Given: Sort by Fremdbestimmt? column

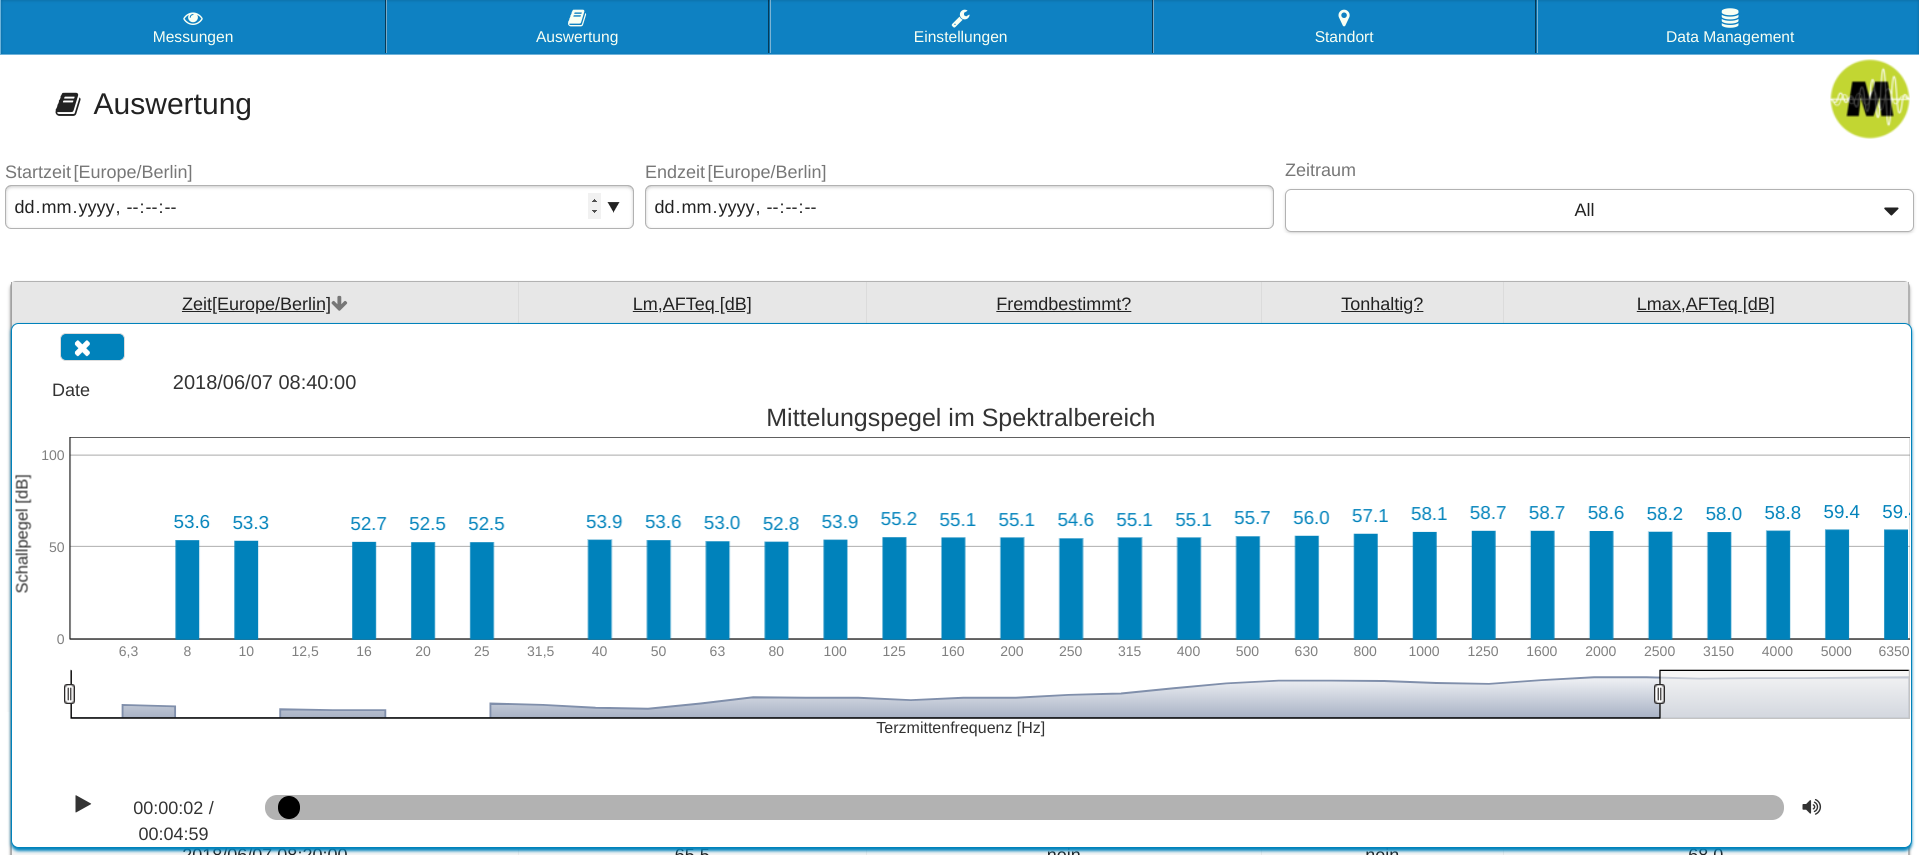Looking at the screenshot, I should (x=1063, y=304).
